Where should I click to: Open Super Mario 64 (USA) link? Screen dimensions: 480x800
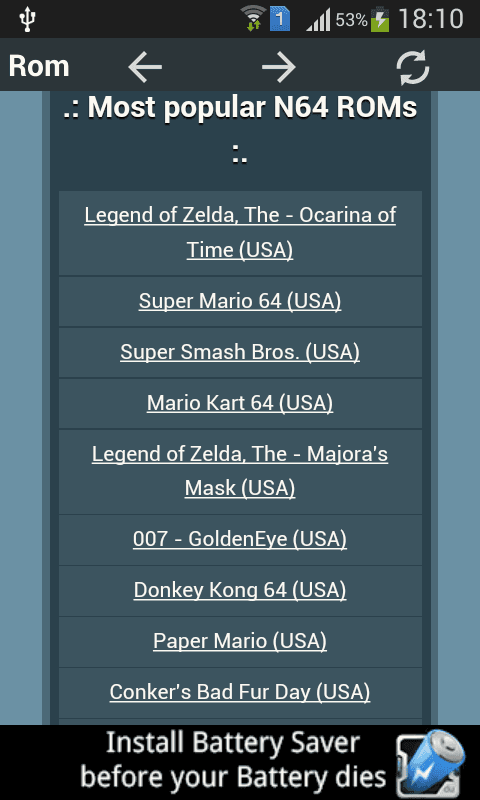click(x=240, y=301)
